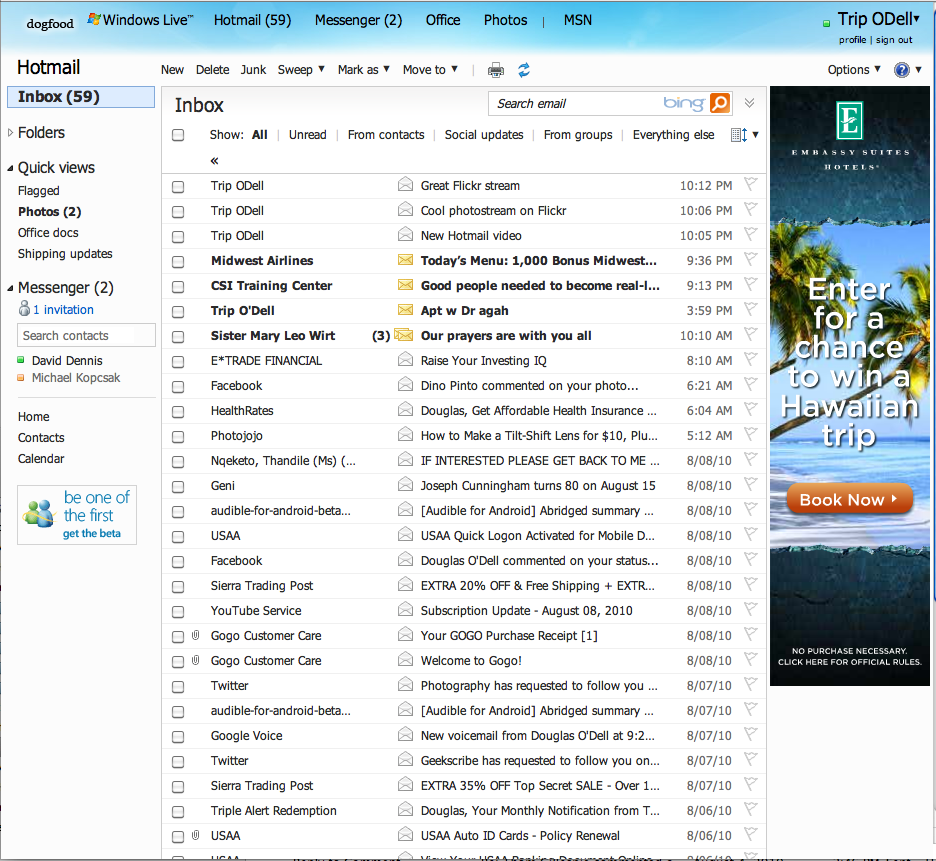Open Messenger (2) in top navigation

coord(358,20)
